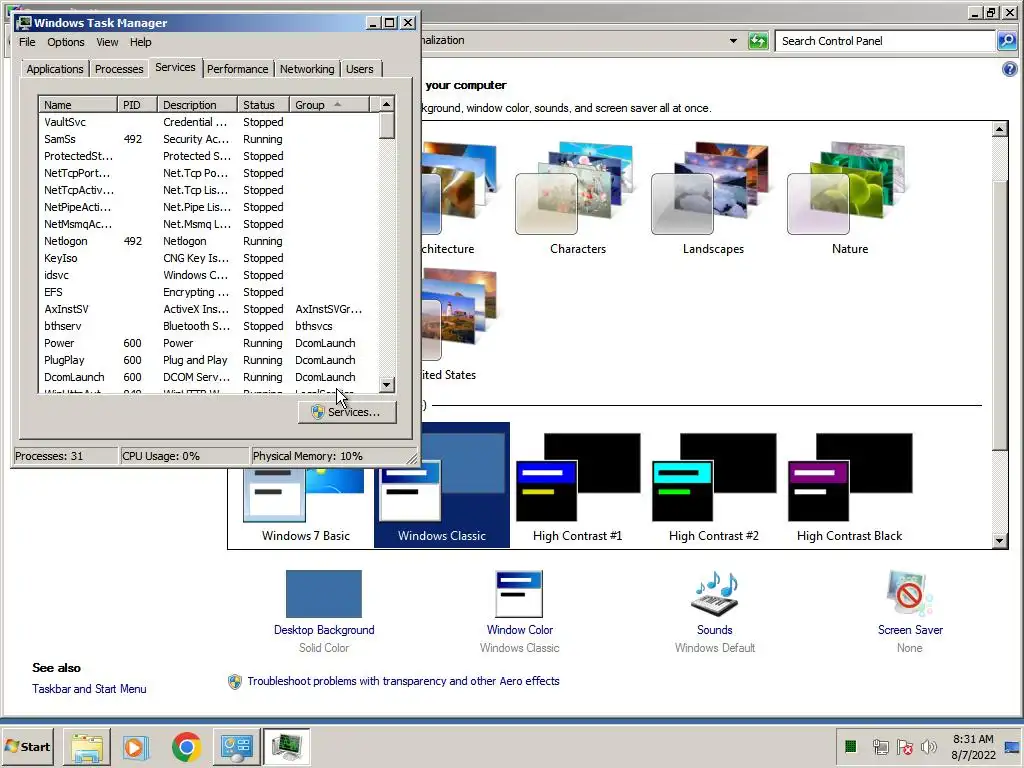The height and width of the screenshot is (768, 1024).
Task: Open Google Chrome from the taskbar
Action: (186, 746)
